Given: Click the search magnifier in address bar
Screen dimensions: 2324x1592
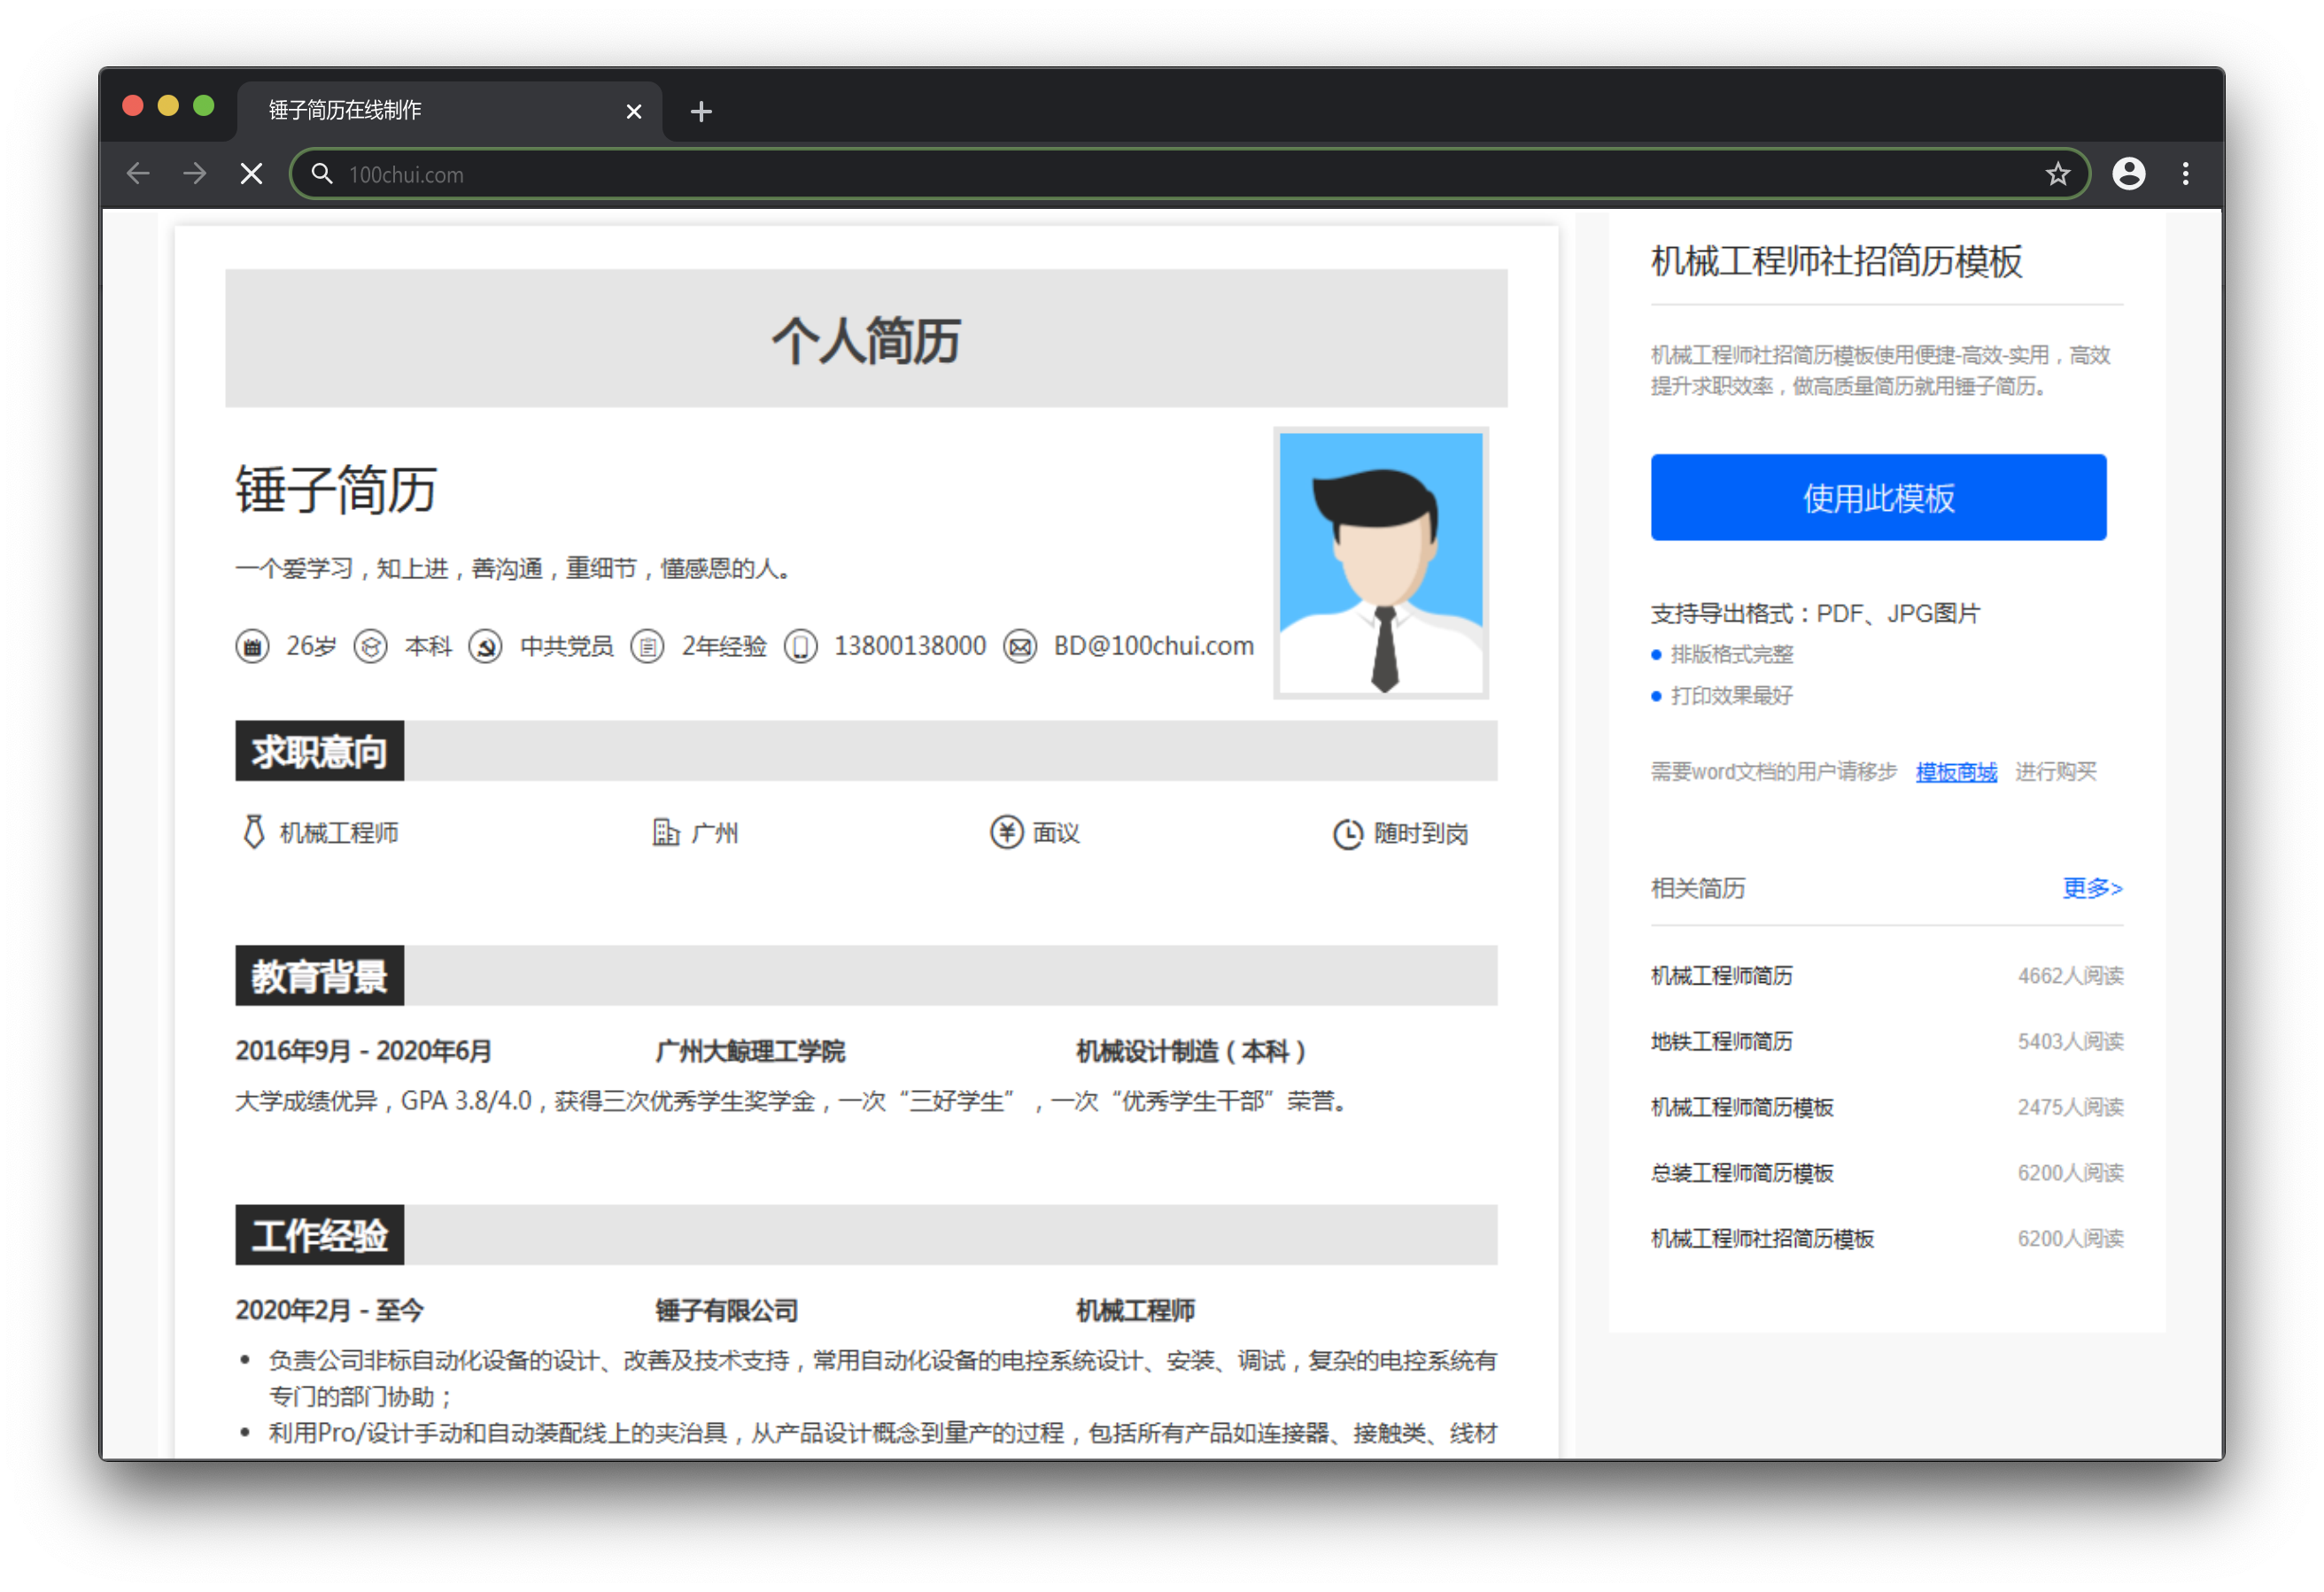Looking at the screenshot, I should click(x=322, y=174).
